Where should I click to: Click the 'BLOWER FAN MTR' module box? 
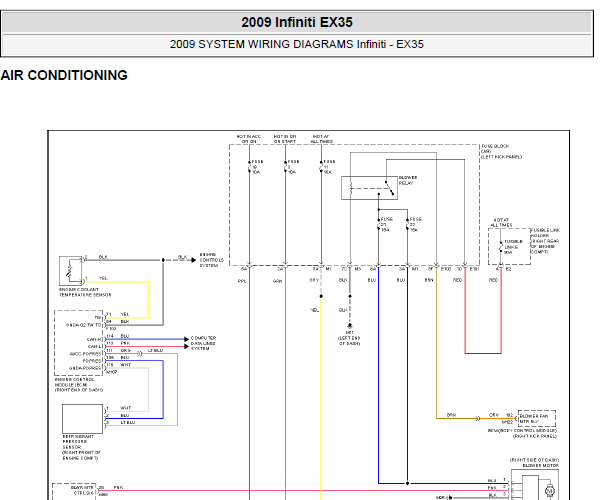(536, 419)
